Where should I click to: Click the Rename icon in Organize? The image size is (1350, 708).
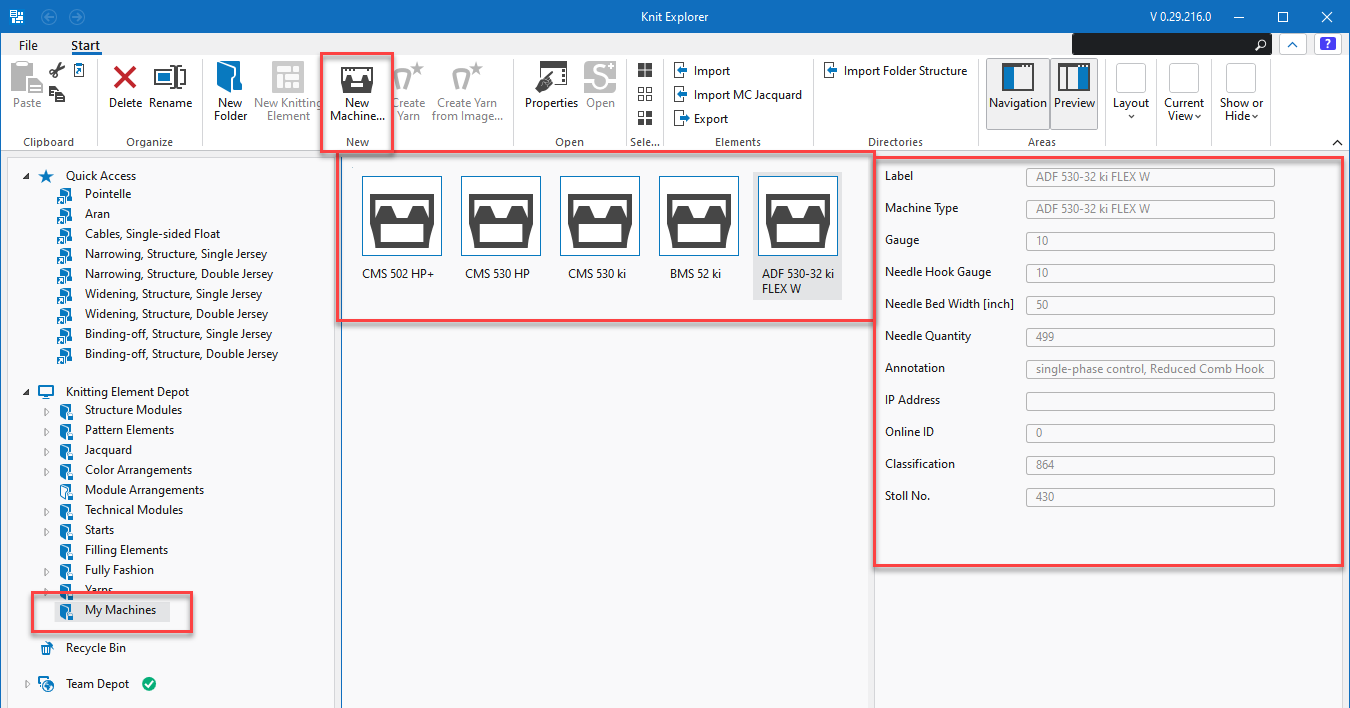[170, 78]
